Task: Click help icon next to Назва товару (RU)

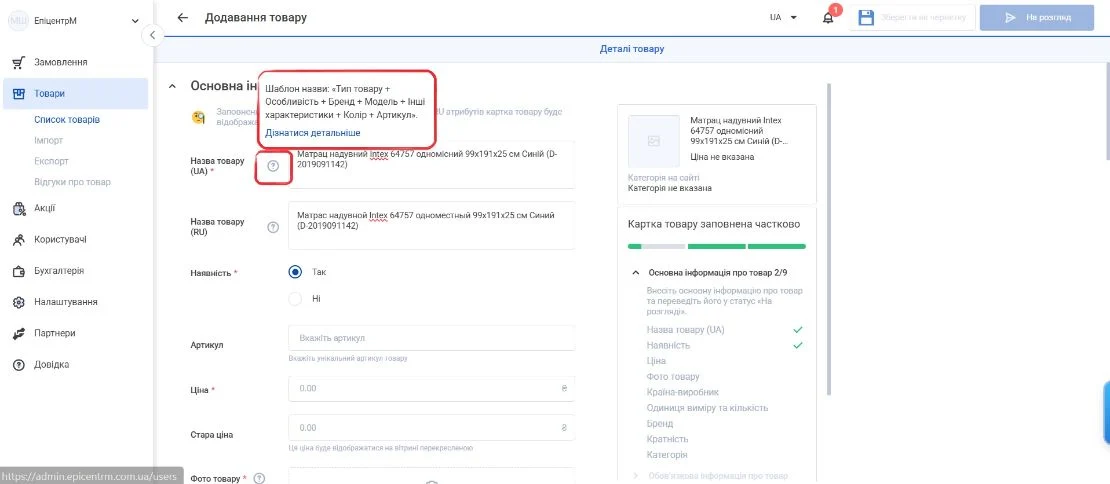Action: pos(273,226)
